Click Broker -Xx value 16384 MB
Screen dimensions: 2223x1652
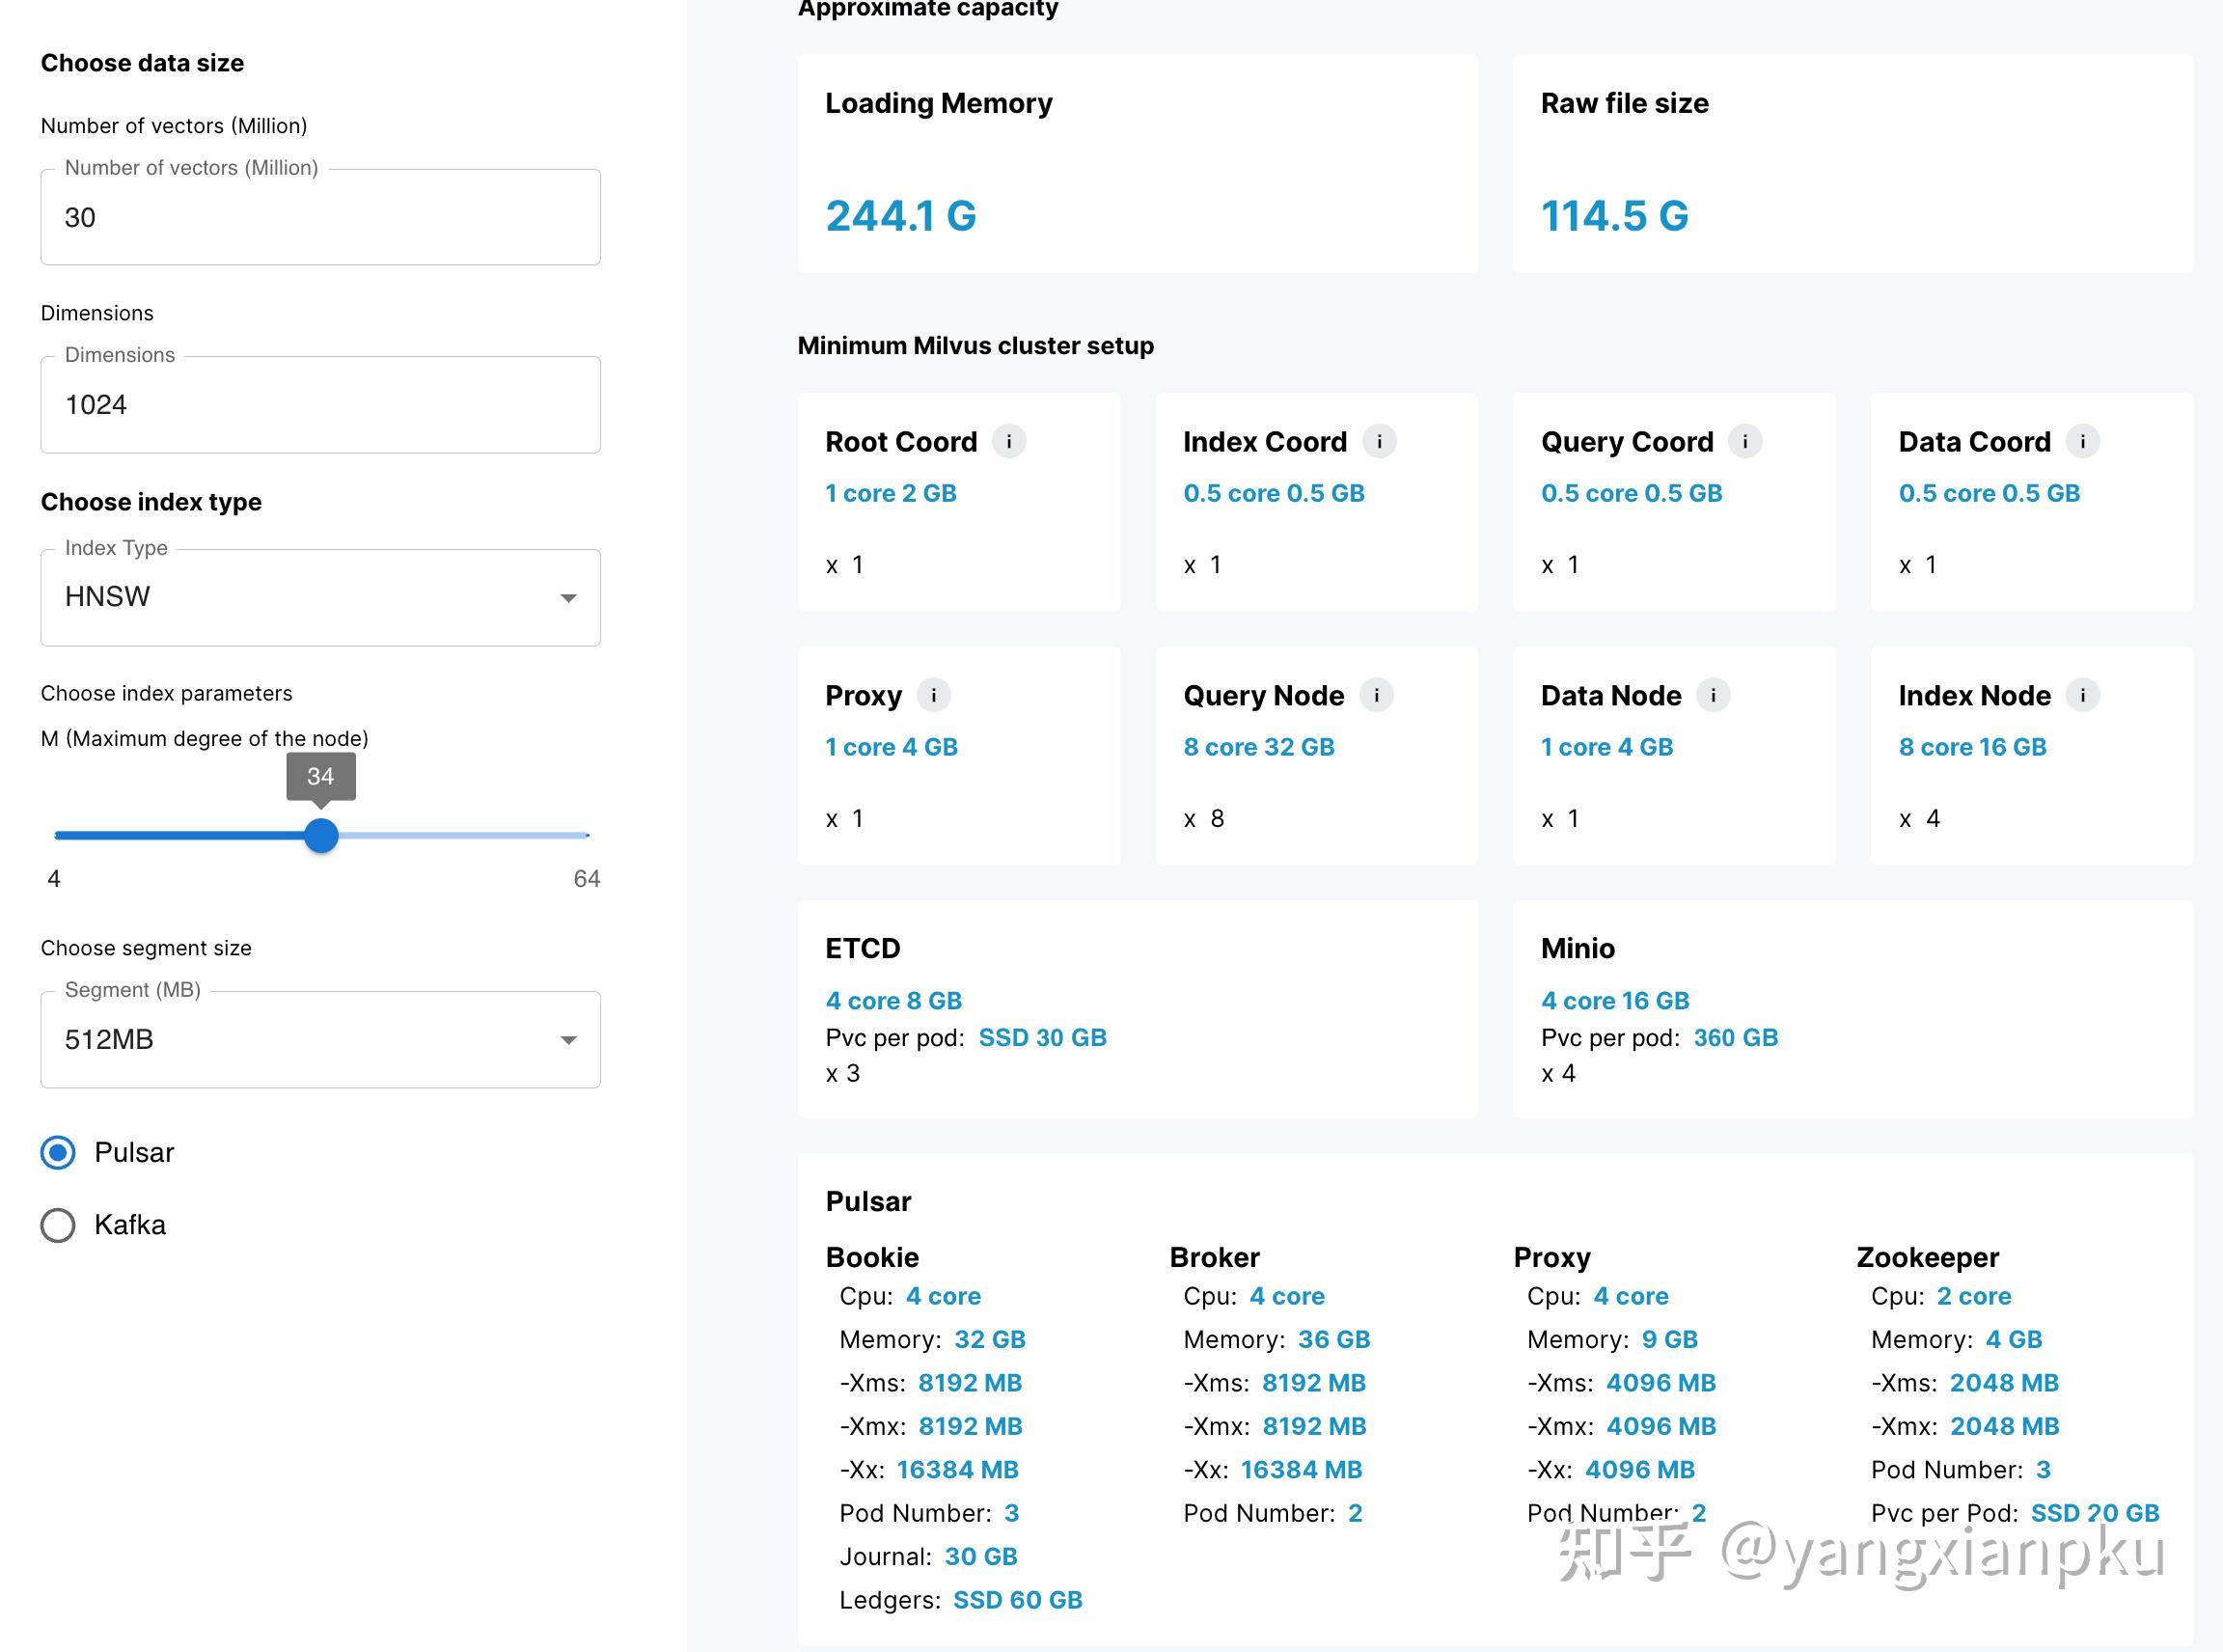(x=1301, y=1470)
